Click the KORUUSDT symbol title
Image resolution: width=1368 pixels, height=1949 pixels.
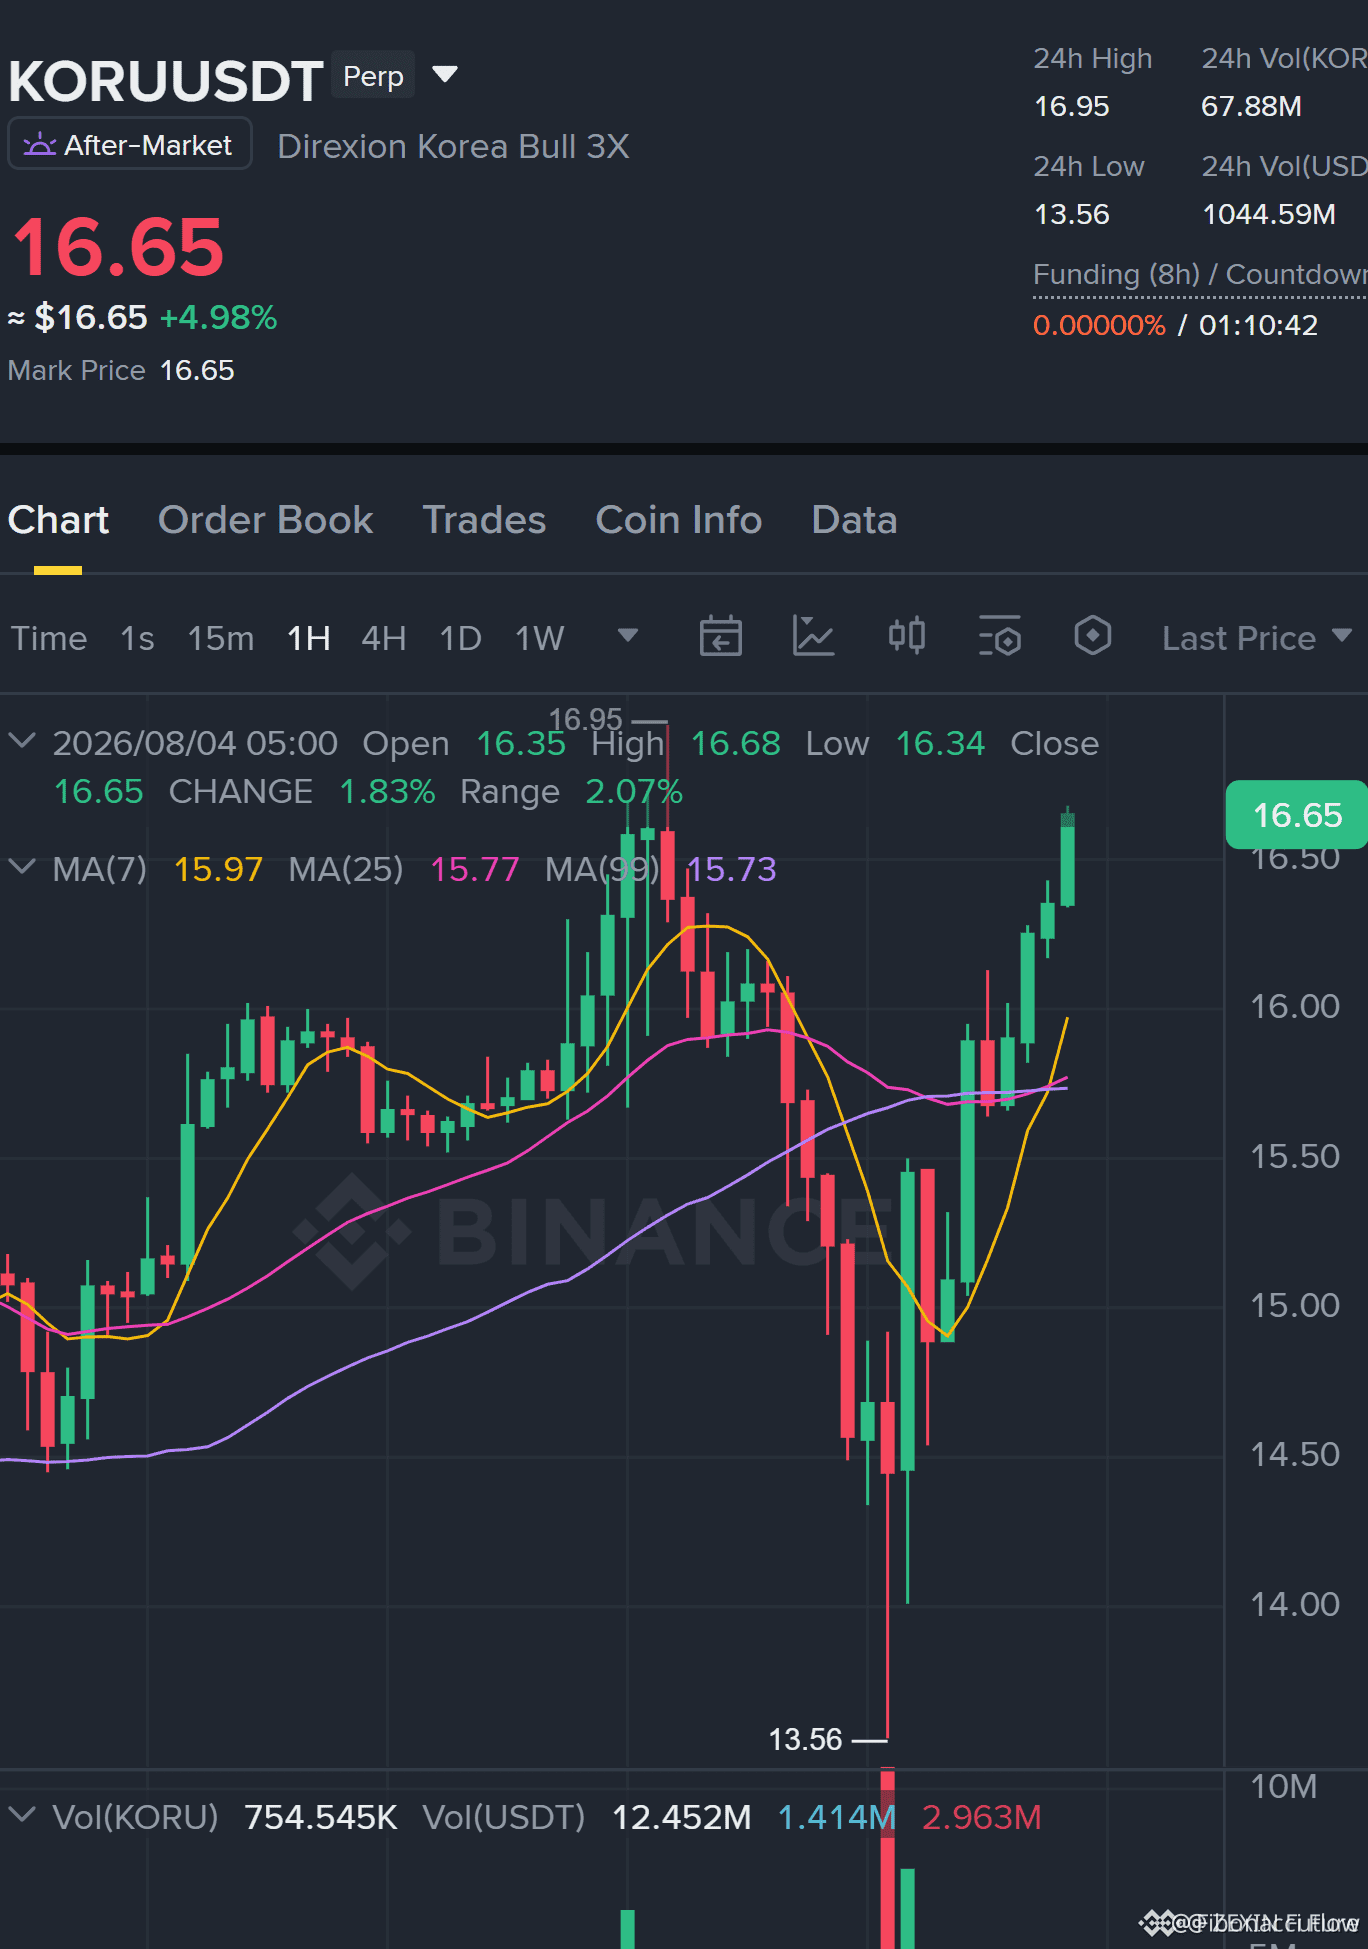(166, 81)
